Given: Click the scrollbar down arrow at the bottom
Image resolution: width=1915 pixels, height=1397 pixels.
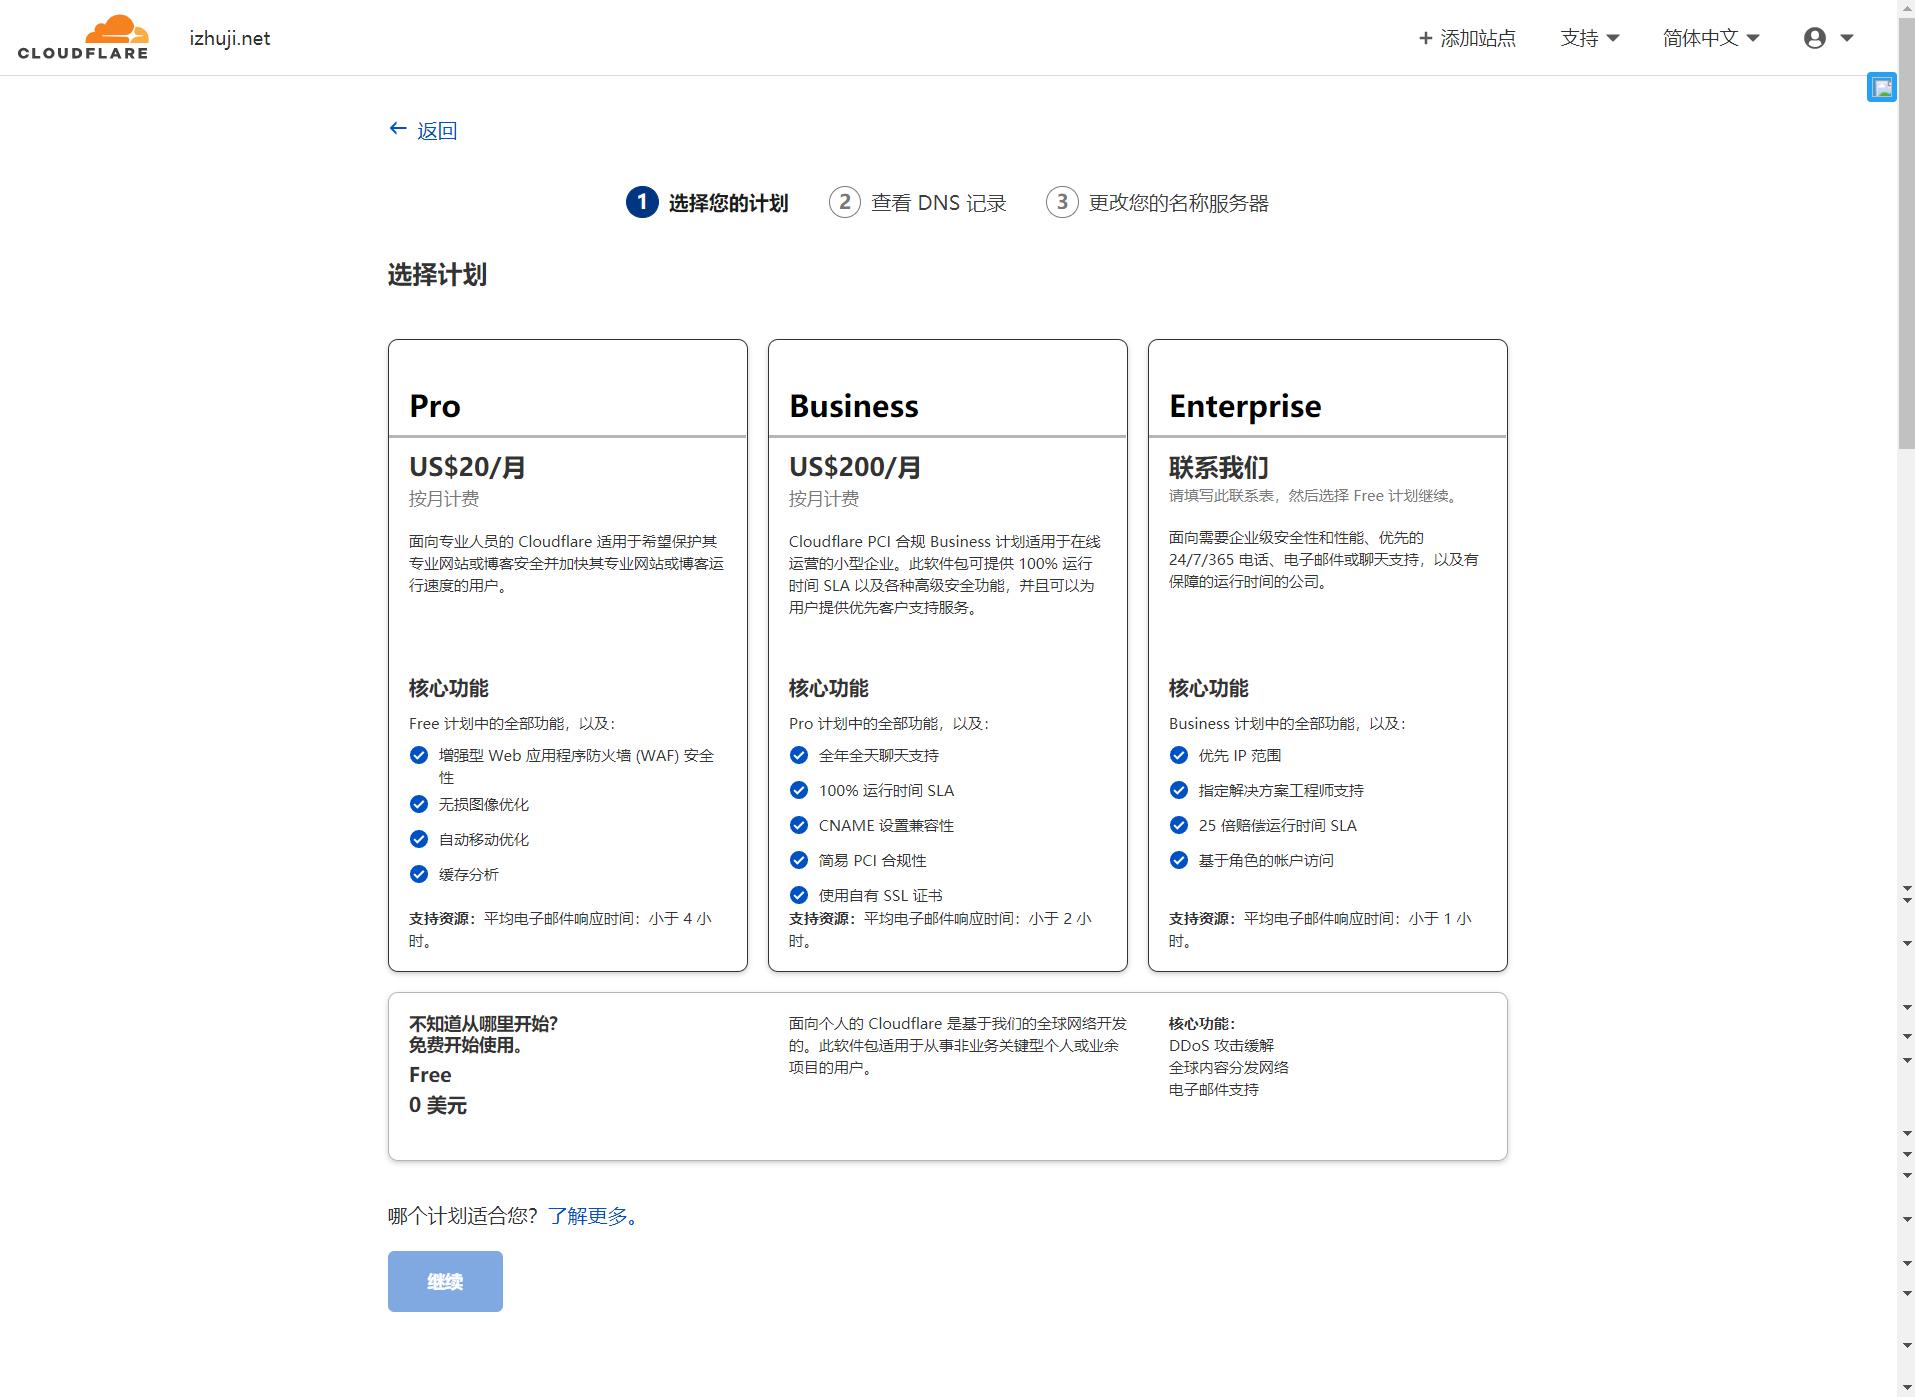Looking at the screenshot, I should coord(1906,1388).
